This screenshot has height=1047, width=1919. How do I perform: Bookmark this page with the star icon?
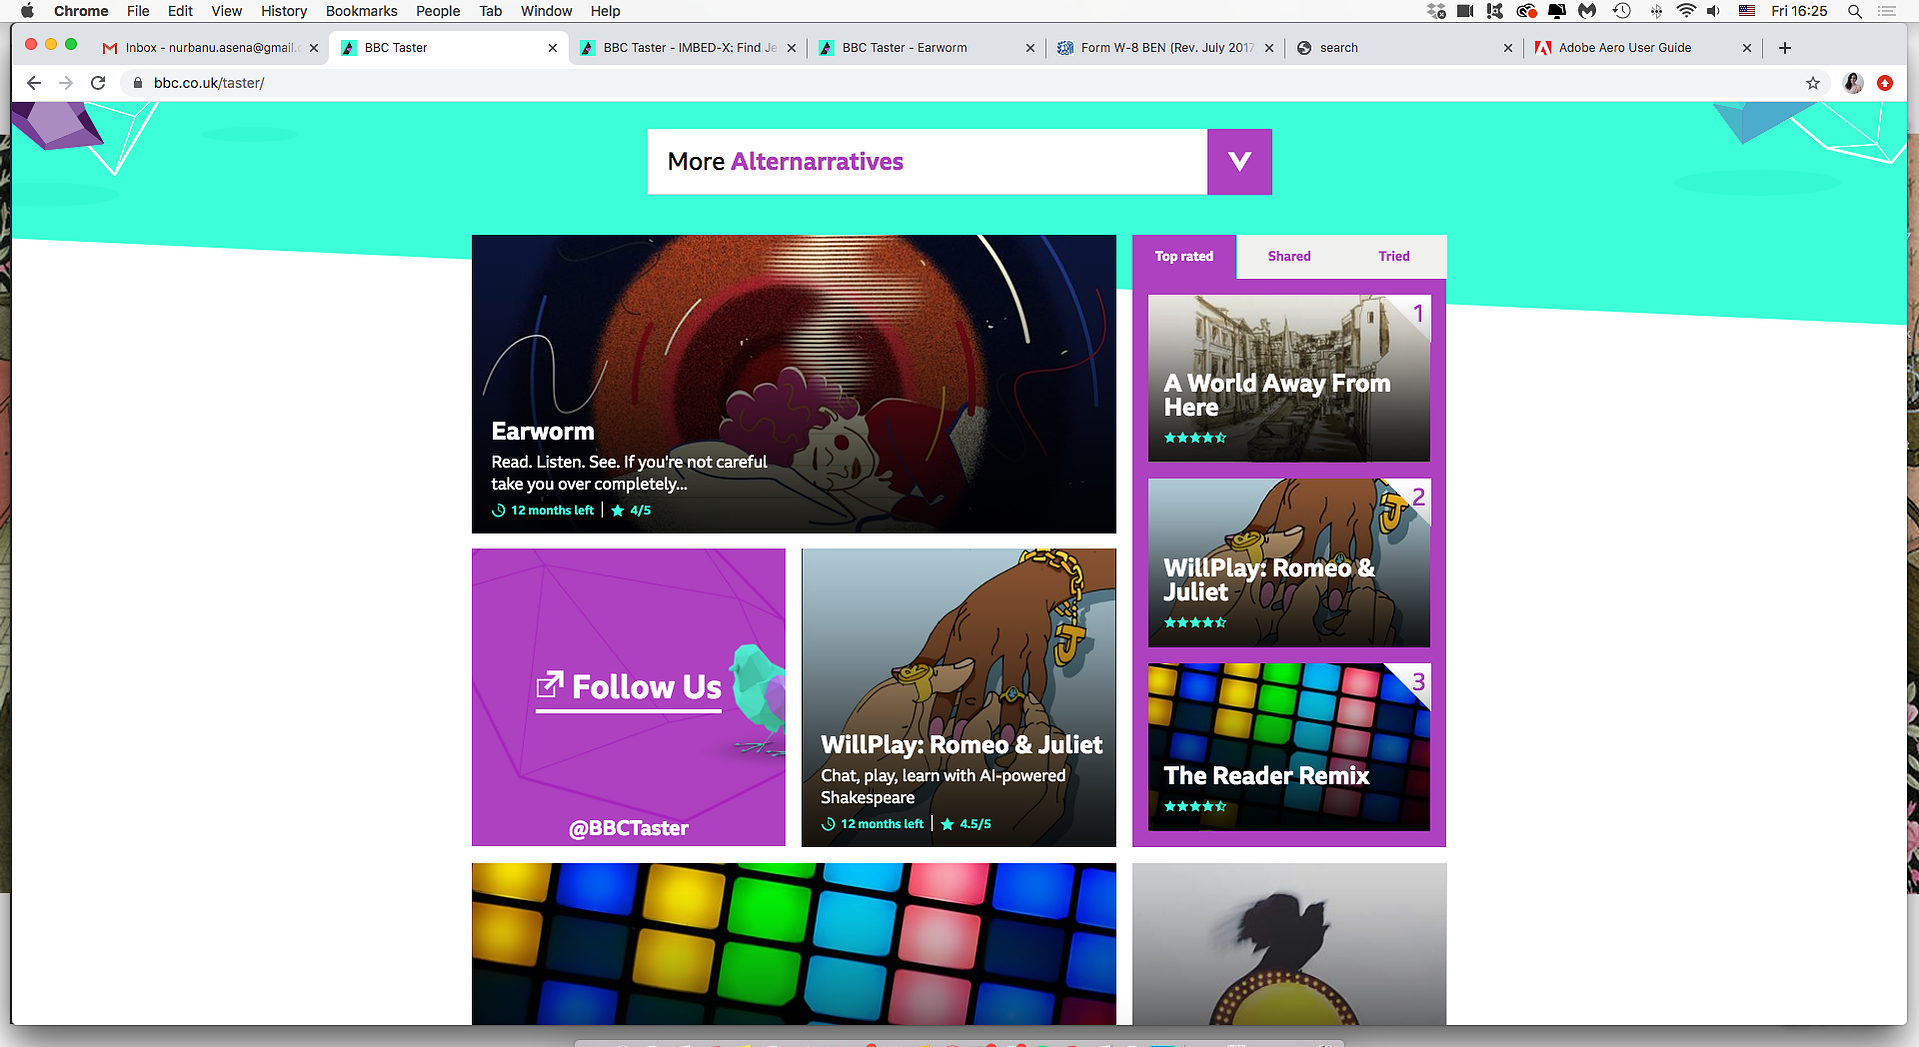pos(1813,83)
